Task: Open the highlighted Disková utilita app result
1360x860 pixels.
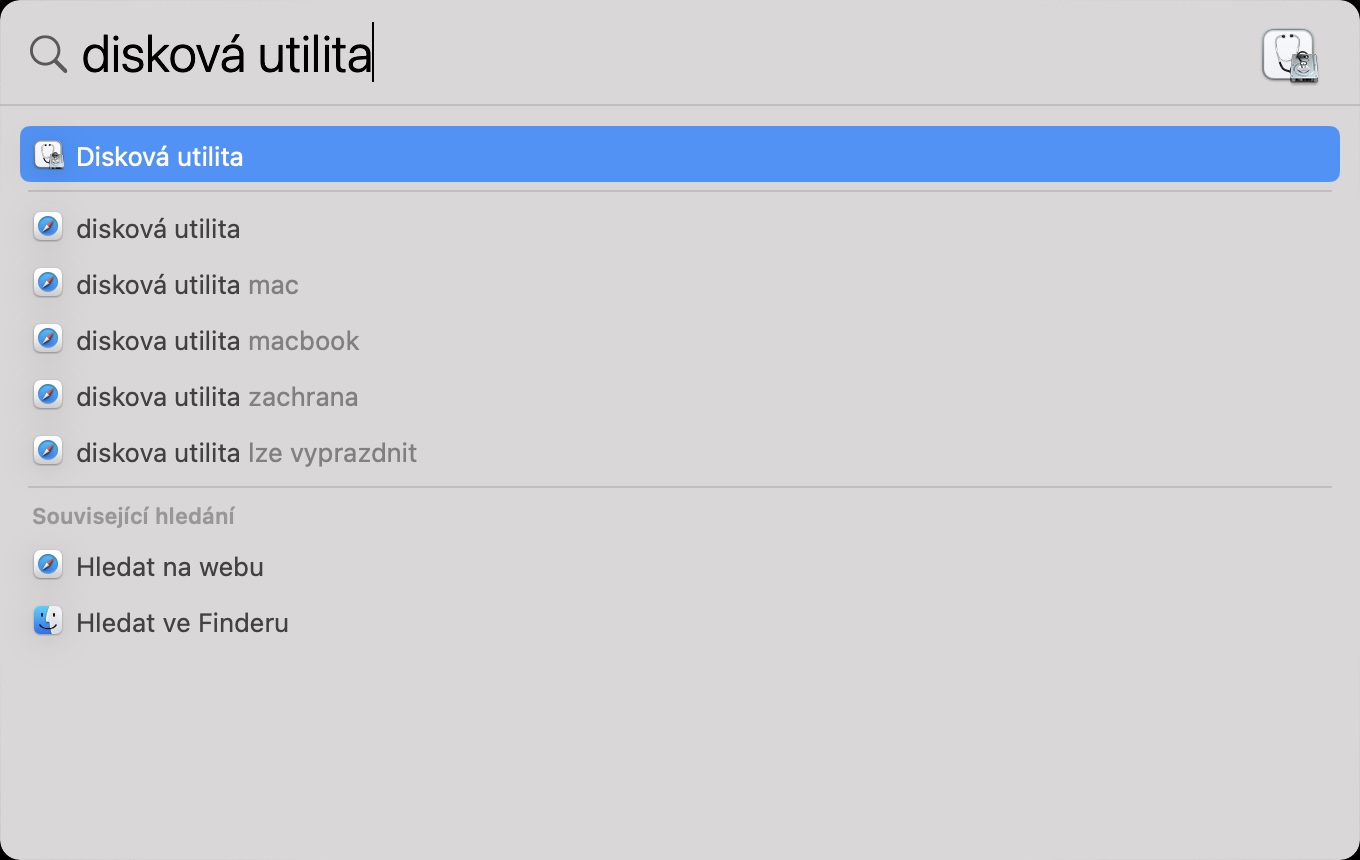Action: pyautogui.click(x=160, y=157)
